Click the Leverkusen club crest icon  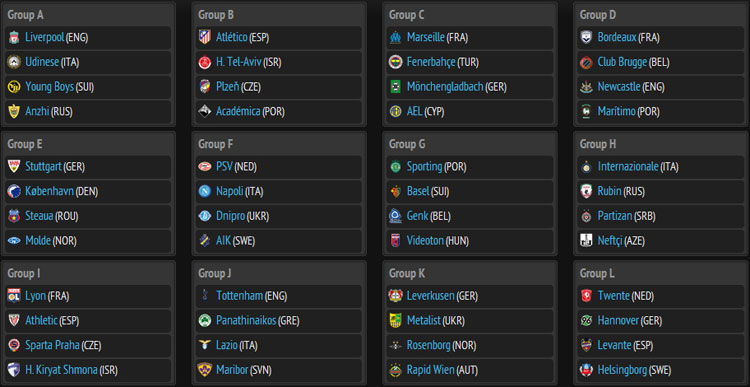click(x=395, y=296)
